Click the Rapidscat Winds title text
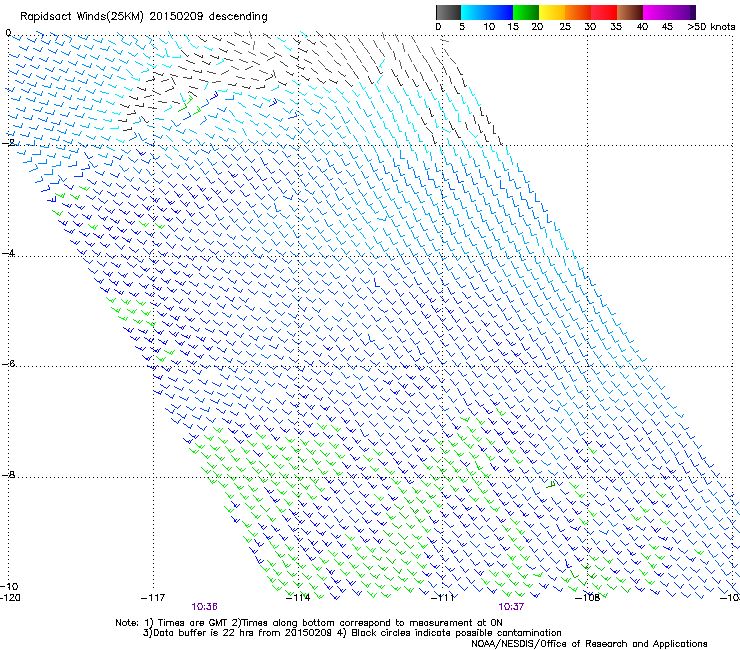The height and width of the screenshot is (650, 740). pos(143,17)
